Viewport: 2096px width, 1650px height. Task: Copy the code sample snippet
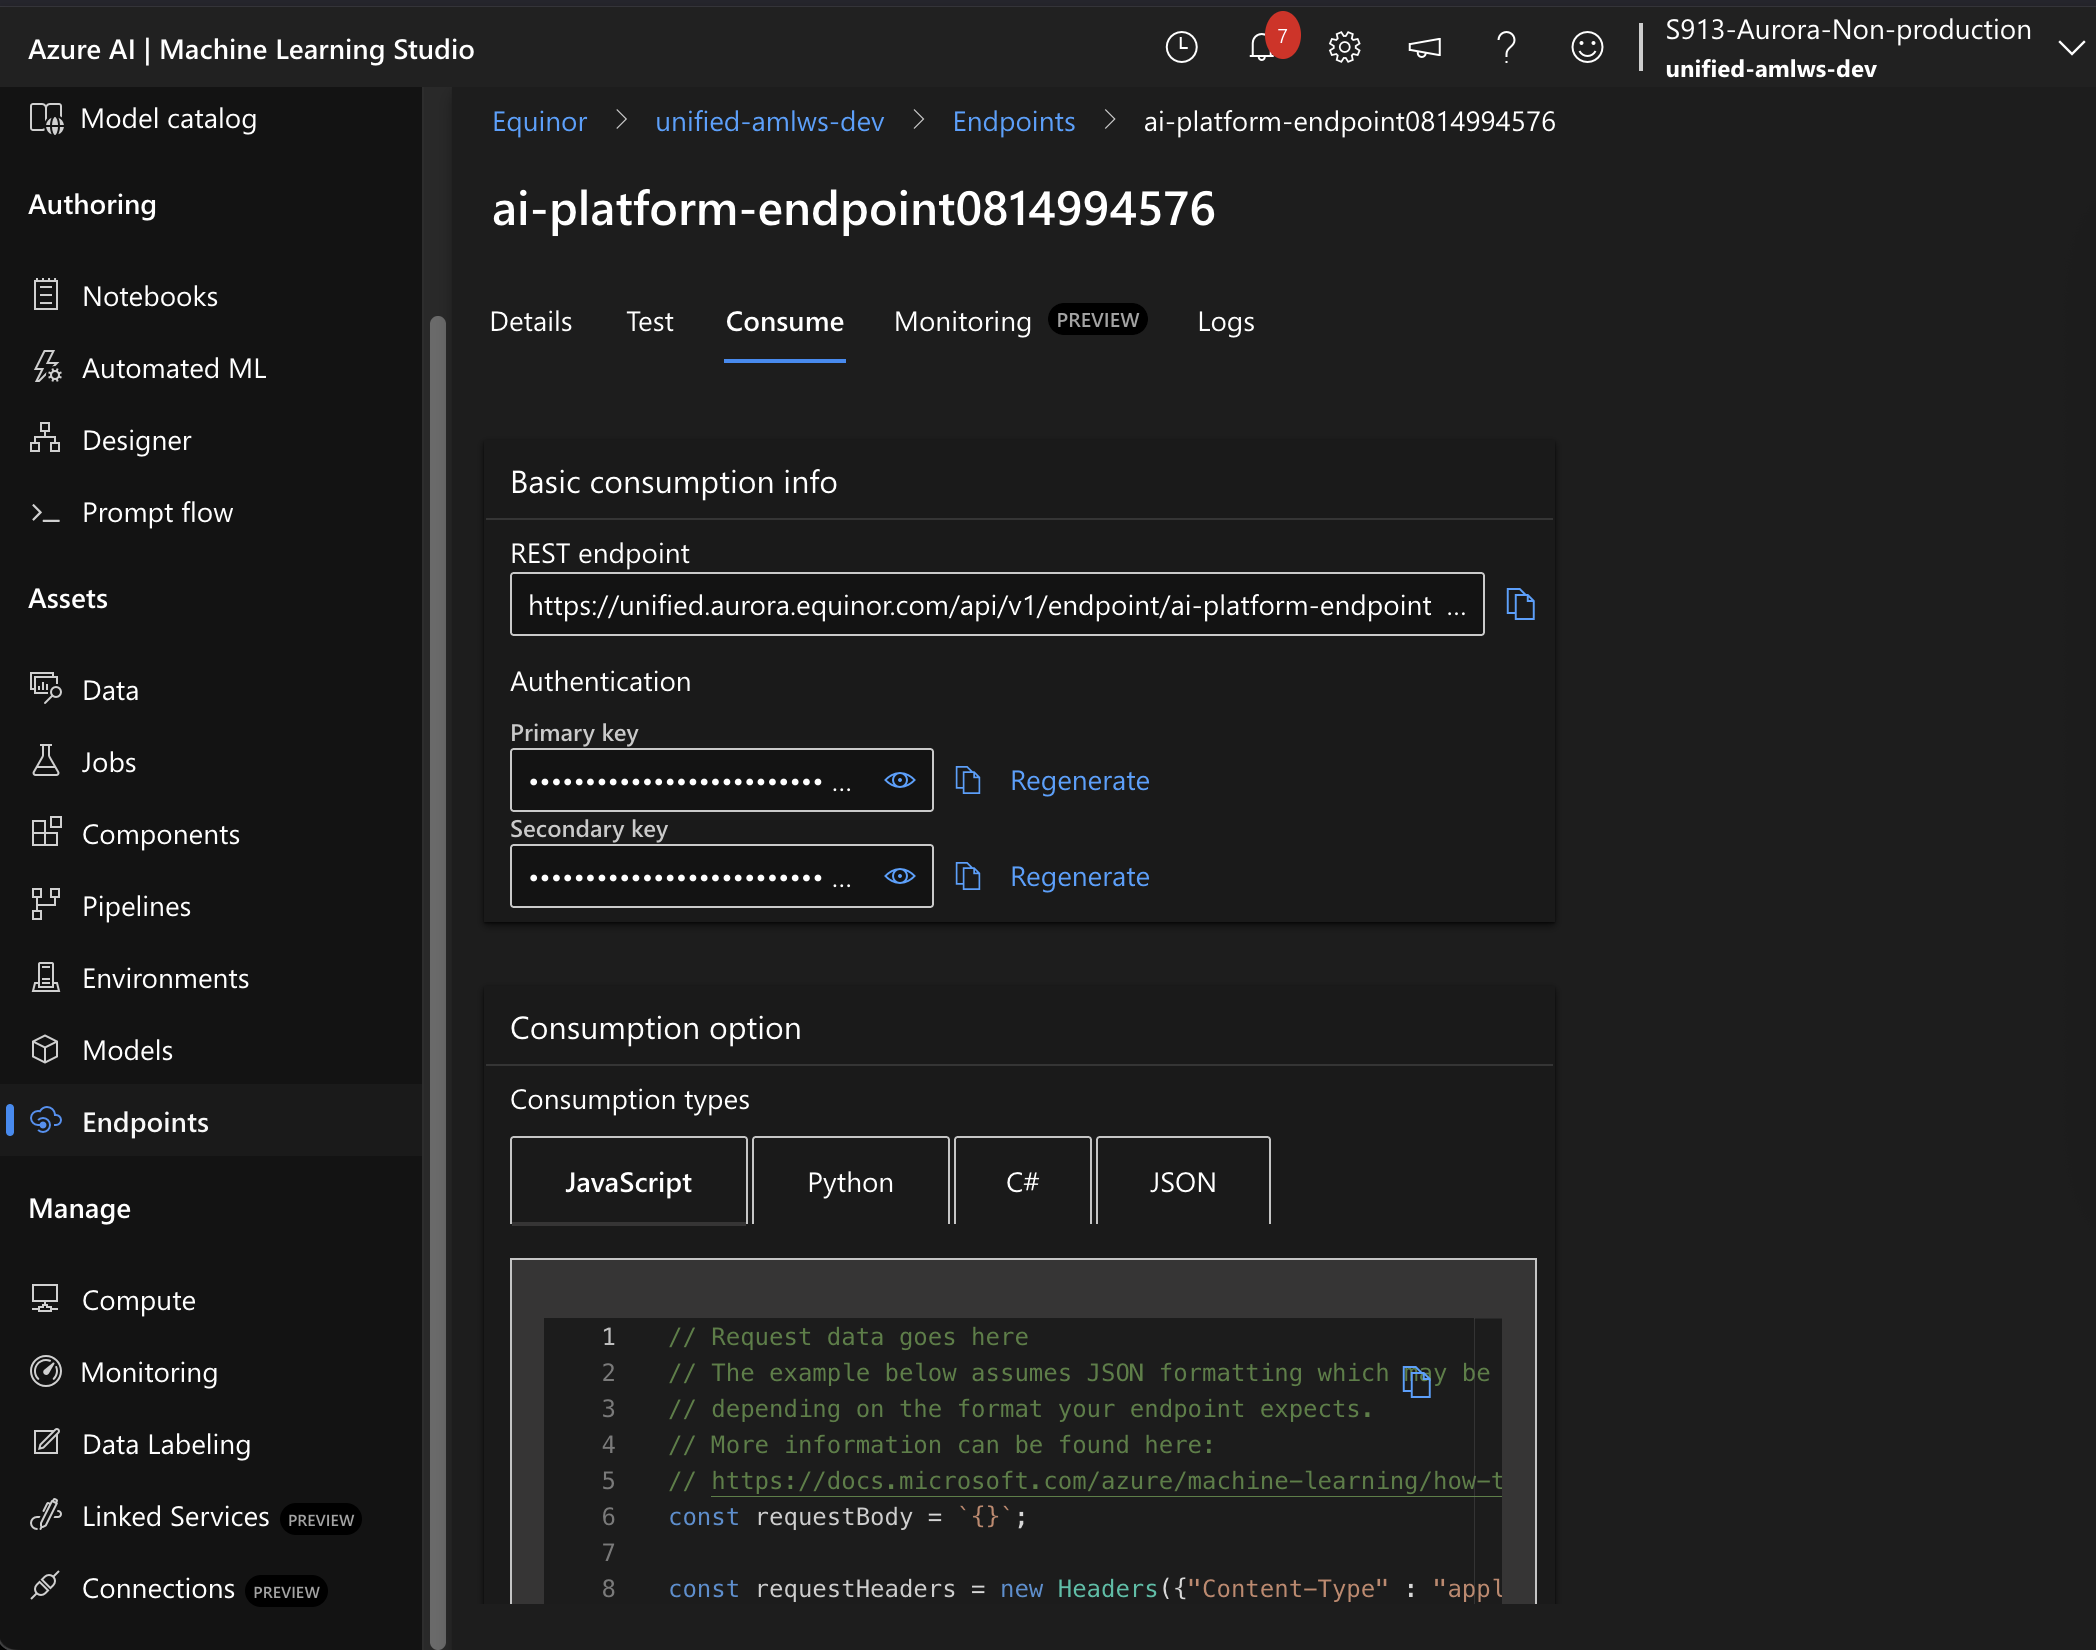(x=1416, y=1381)
